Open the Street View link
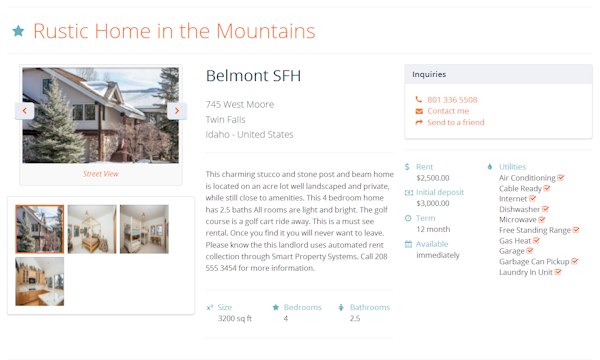600x360 pixels. pos(101,174)
